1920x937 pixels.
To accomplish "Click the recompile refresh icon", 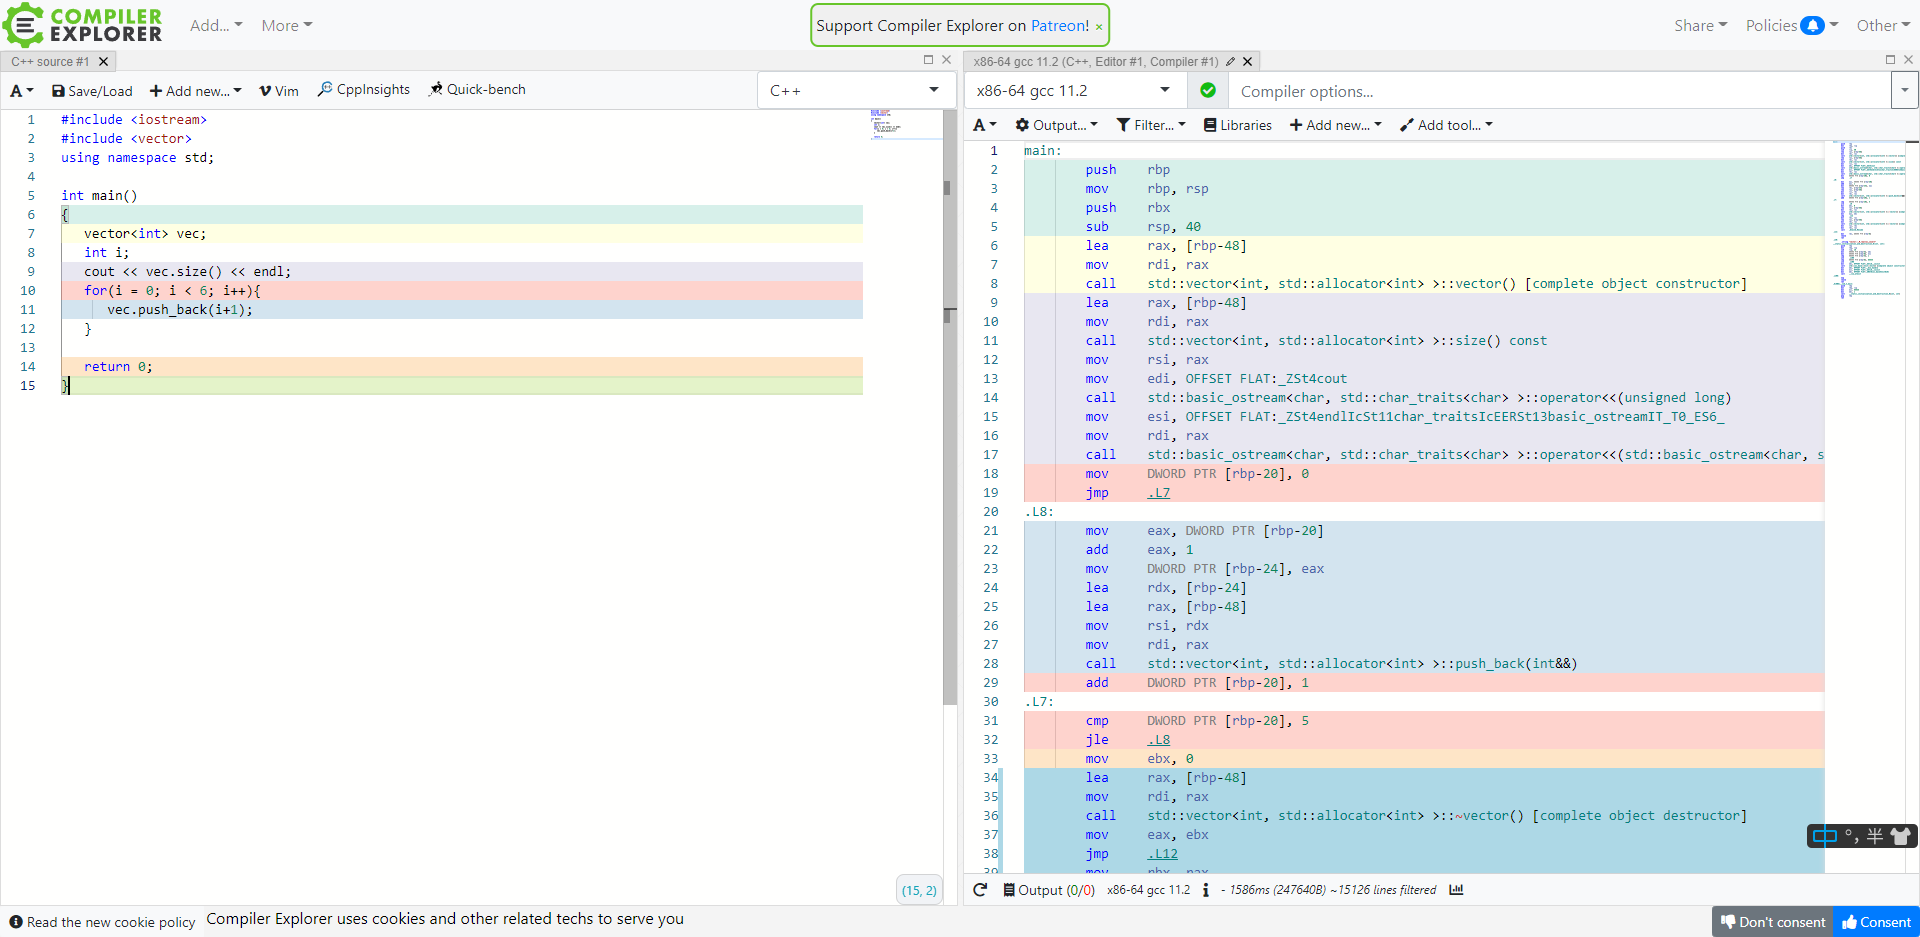I will [980, 890].
